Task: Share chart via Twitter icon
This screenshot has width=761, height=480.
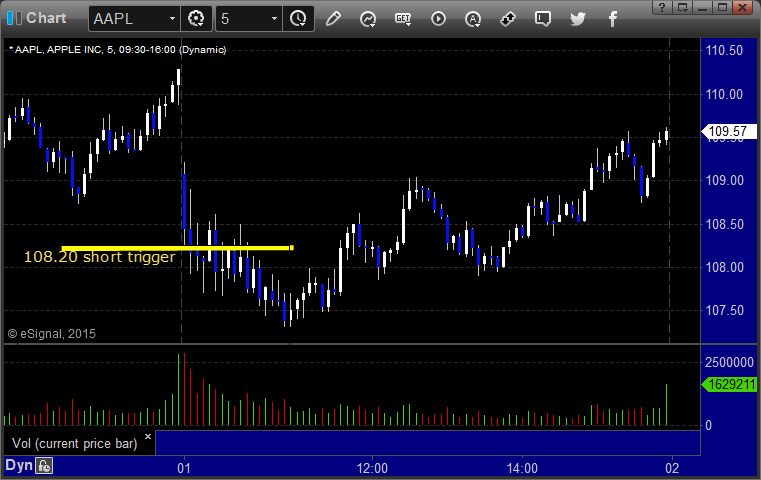Action: 578,19
